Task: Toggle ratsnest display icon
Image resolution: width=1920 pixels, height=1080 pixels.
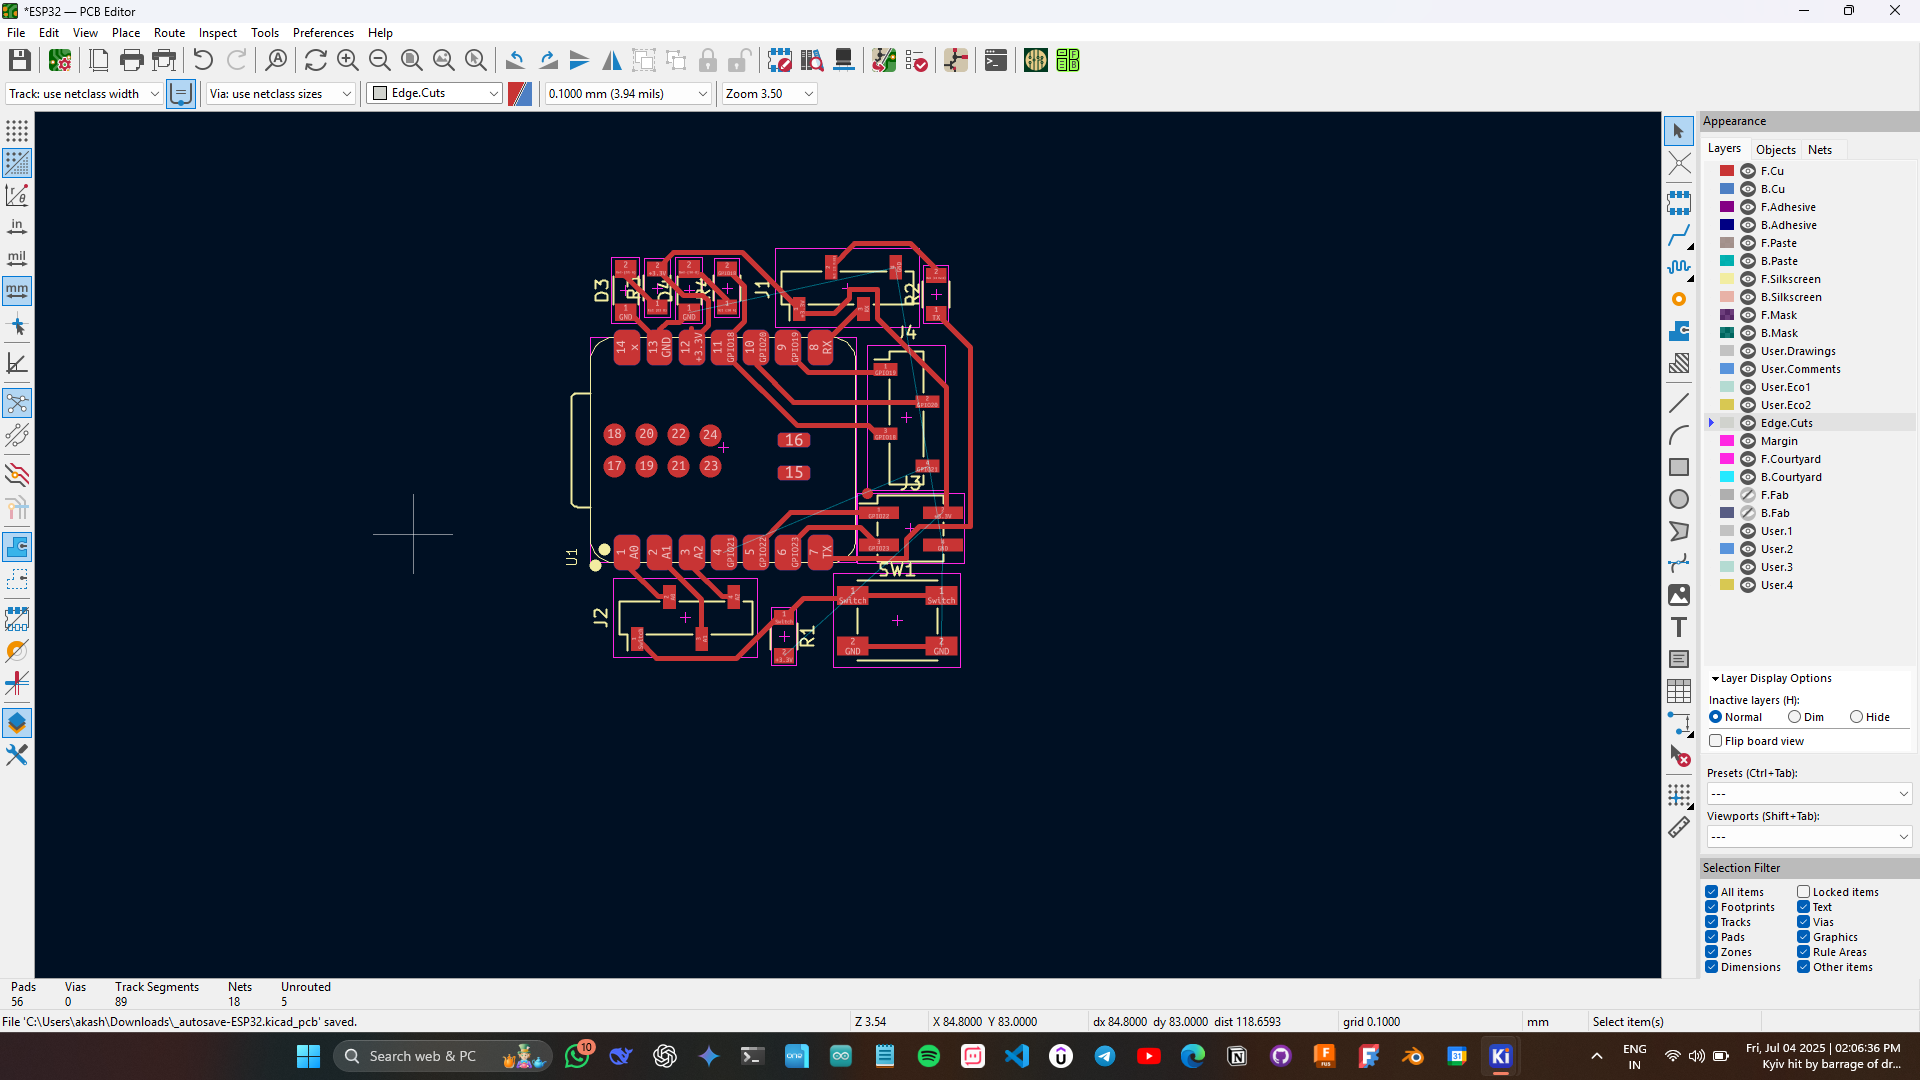Action: [x=17, y=403]
